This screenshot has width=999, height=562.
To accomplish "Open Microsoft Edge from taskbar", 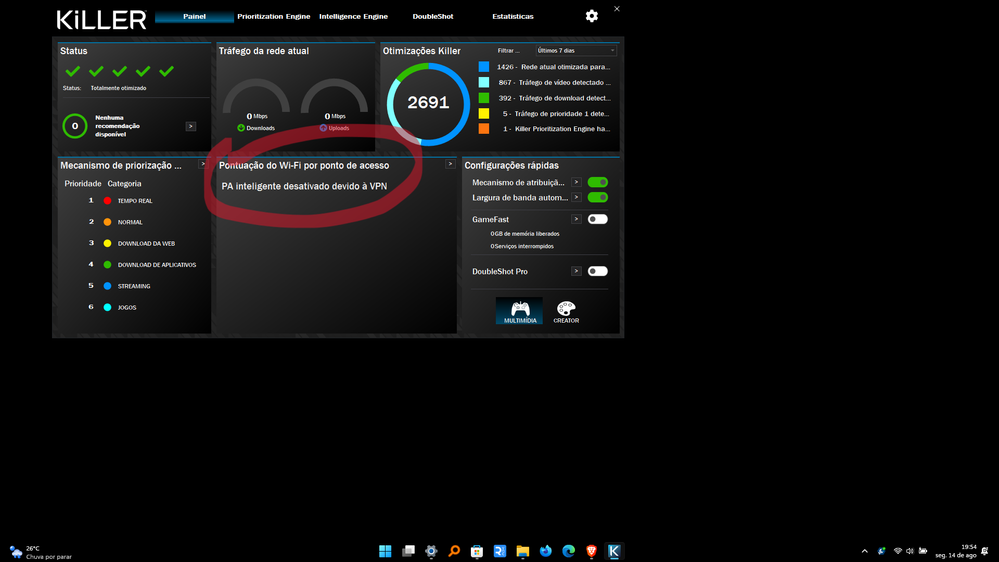I will coord(568,551).
